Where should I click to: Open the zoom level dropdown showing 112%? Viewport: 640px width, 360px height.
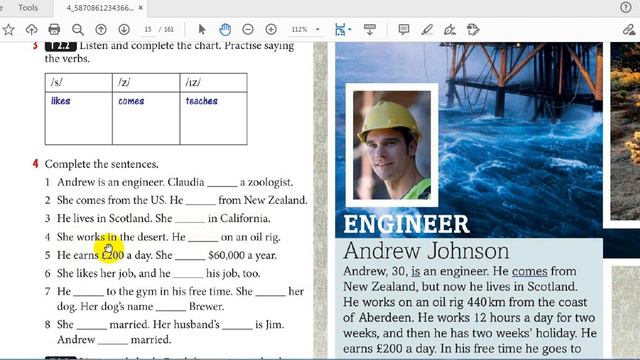click(305, 29)
